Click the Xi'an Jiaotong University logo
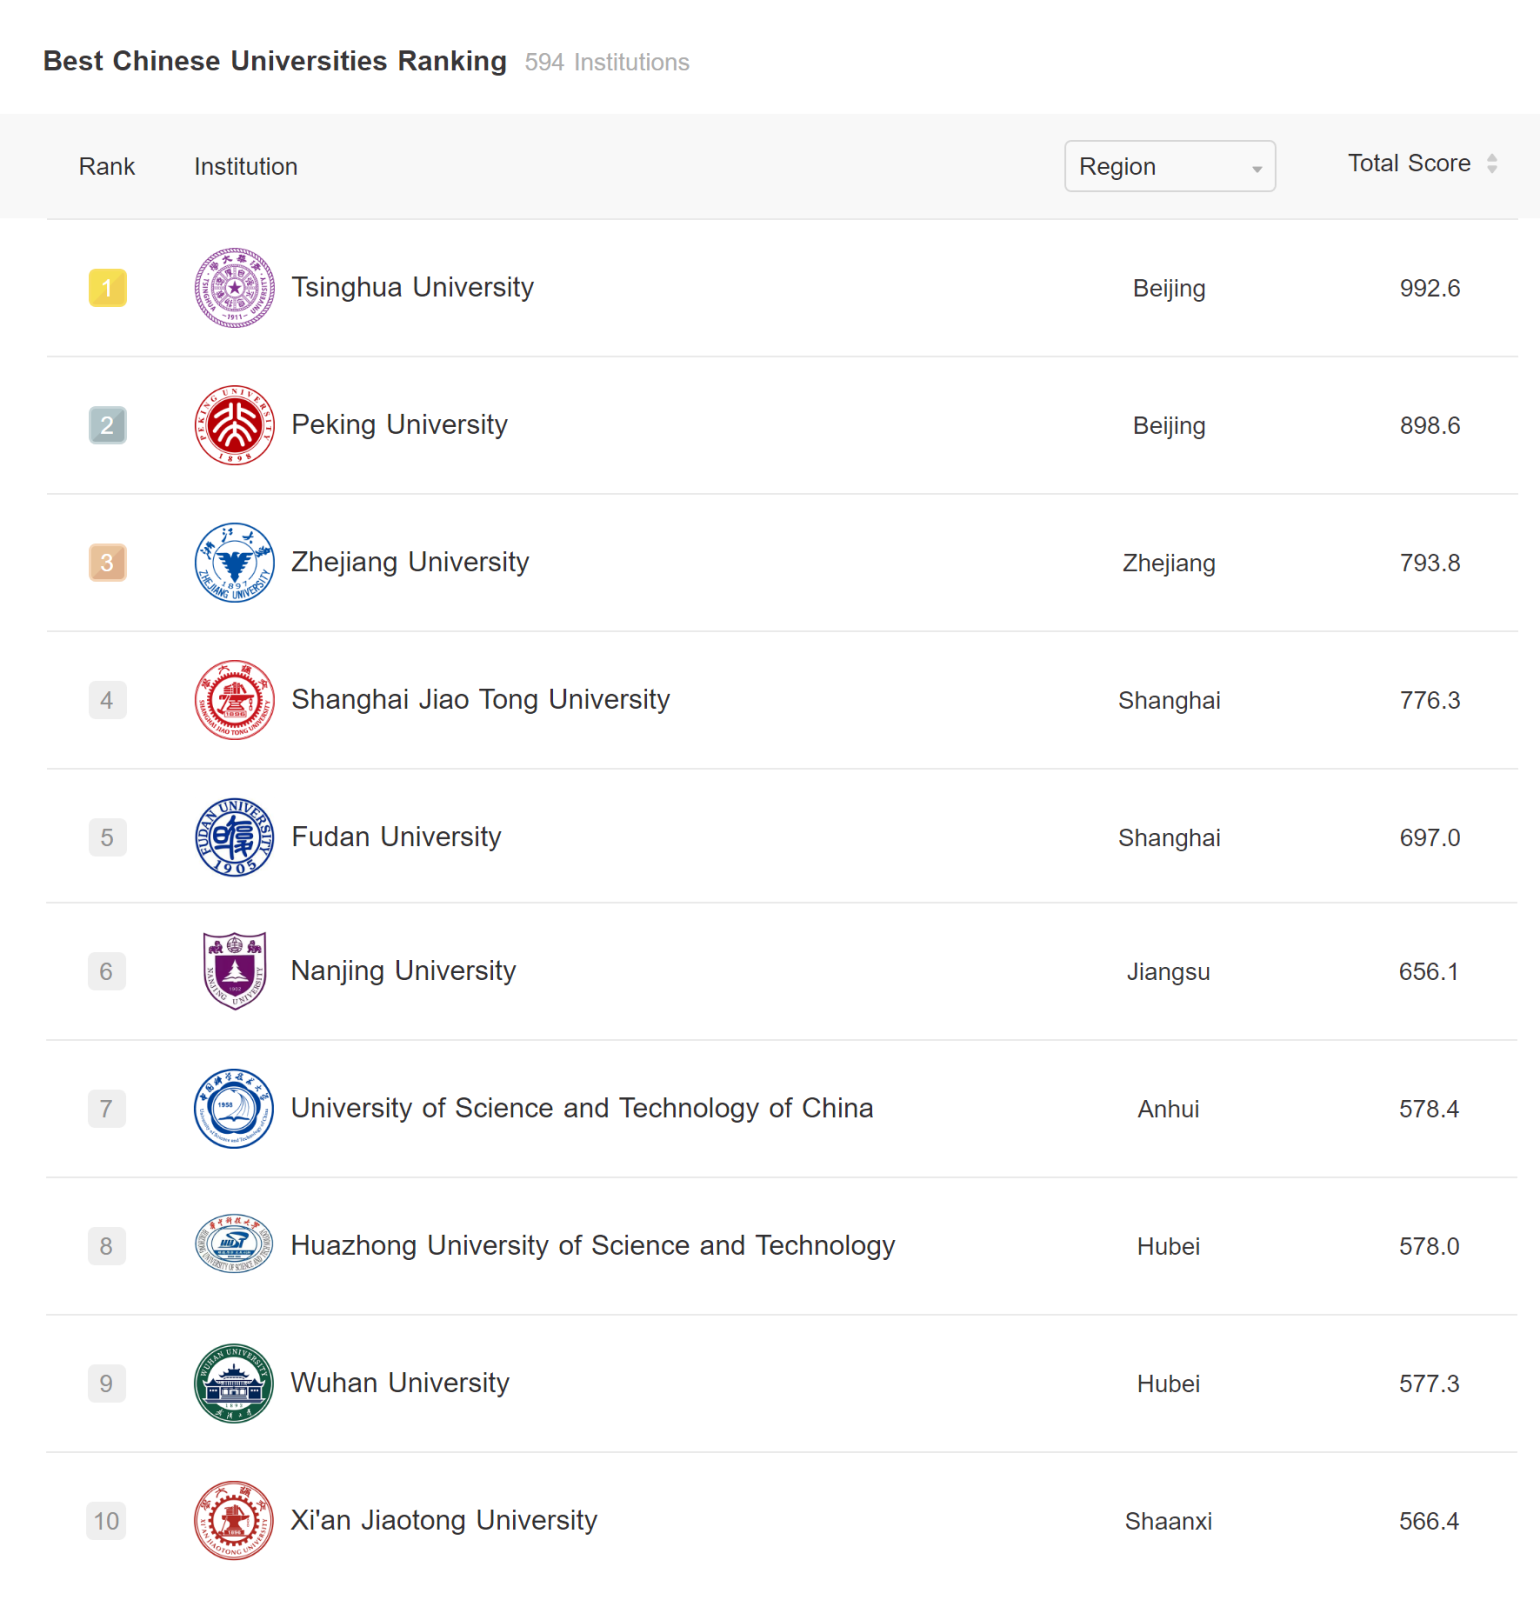 coord(234,1520)
